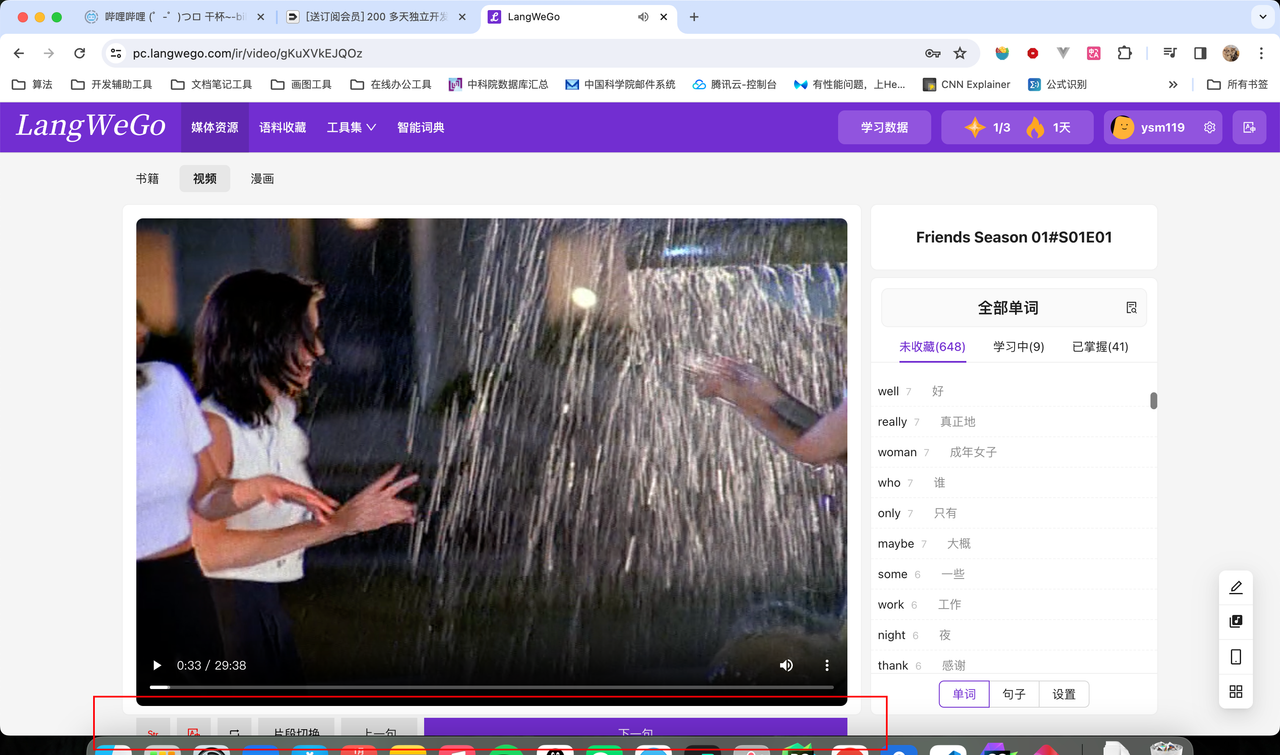Click the star 1/3 daily goal indicator

pyautogui.click(x=987, y=127)
